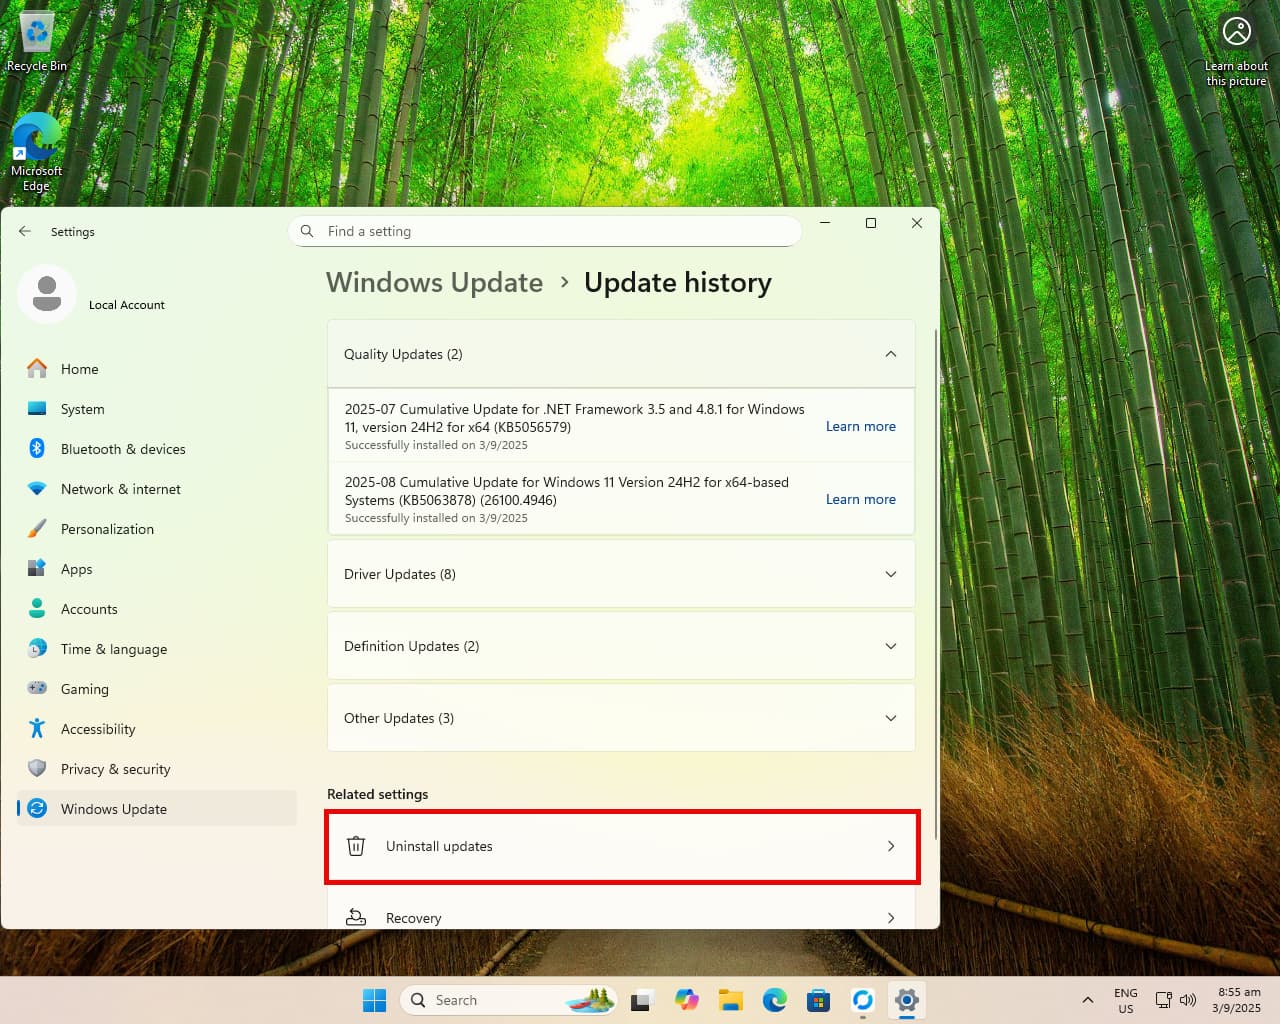1280x1024 pixels.
Task: Learn more about KB5063878 update
Action: click(860, 499)
